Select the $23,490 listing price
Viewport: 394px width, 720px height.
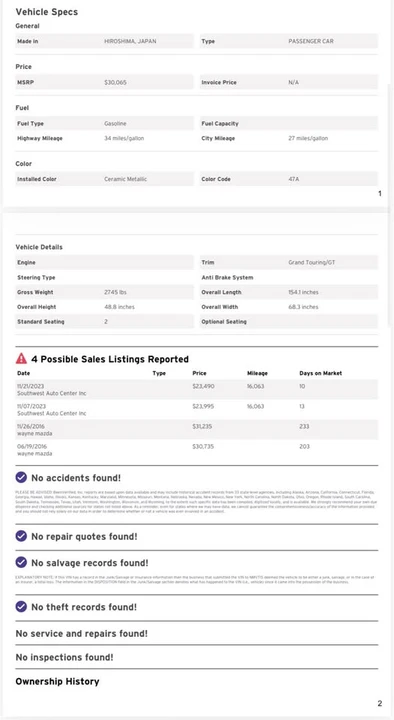click(203, 387)
